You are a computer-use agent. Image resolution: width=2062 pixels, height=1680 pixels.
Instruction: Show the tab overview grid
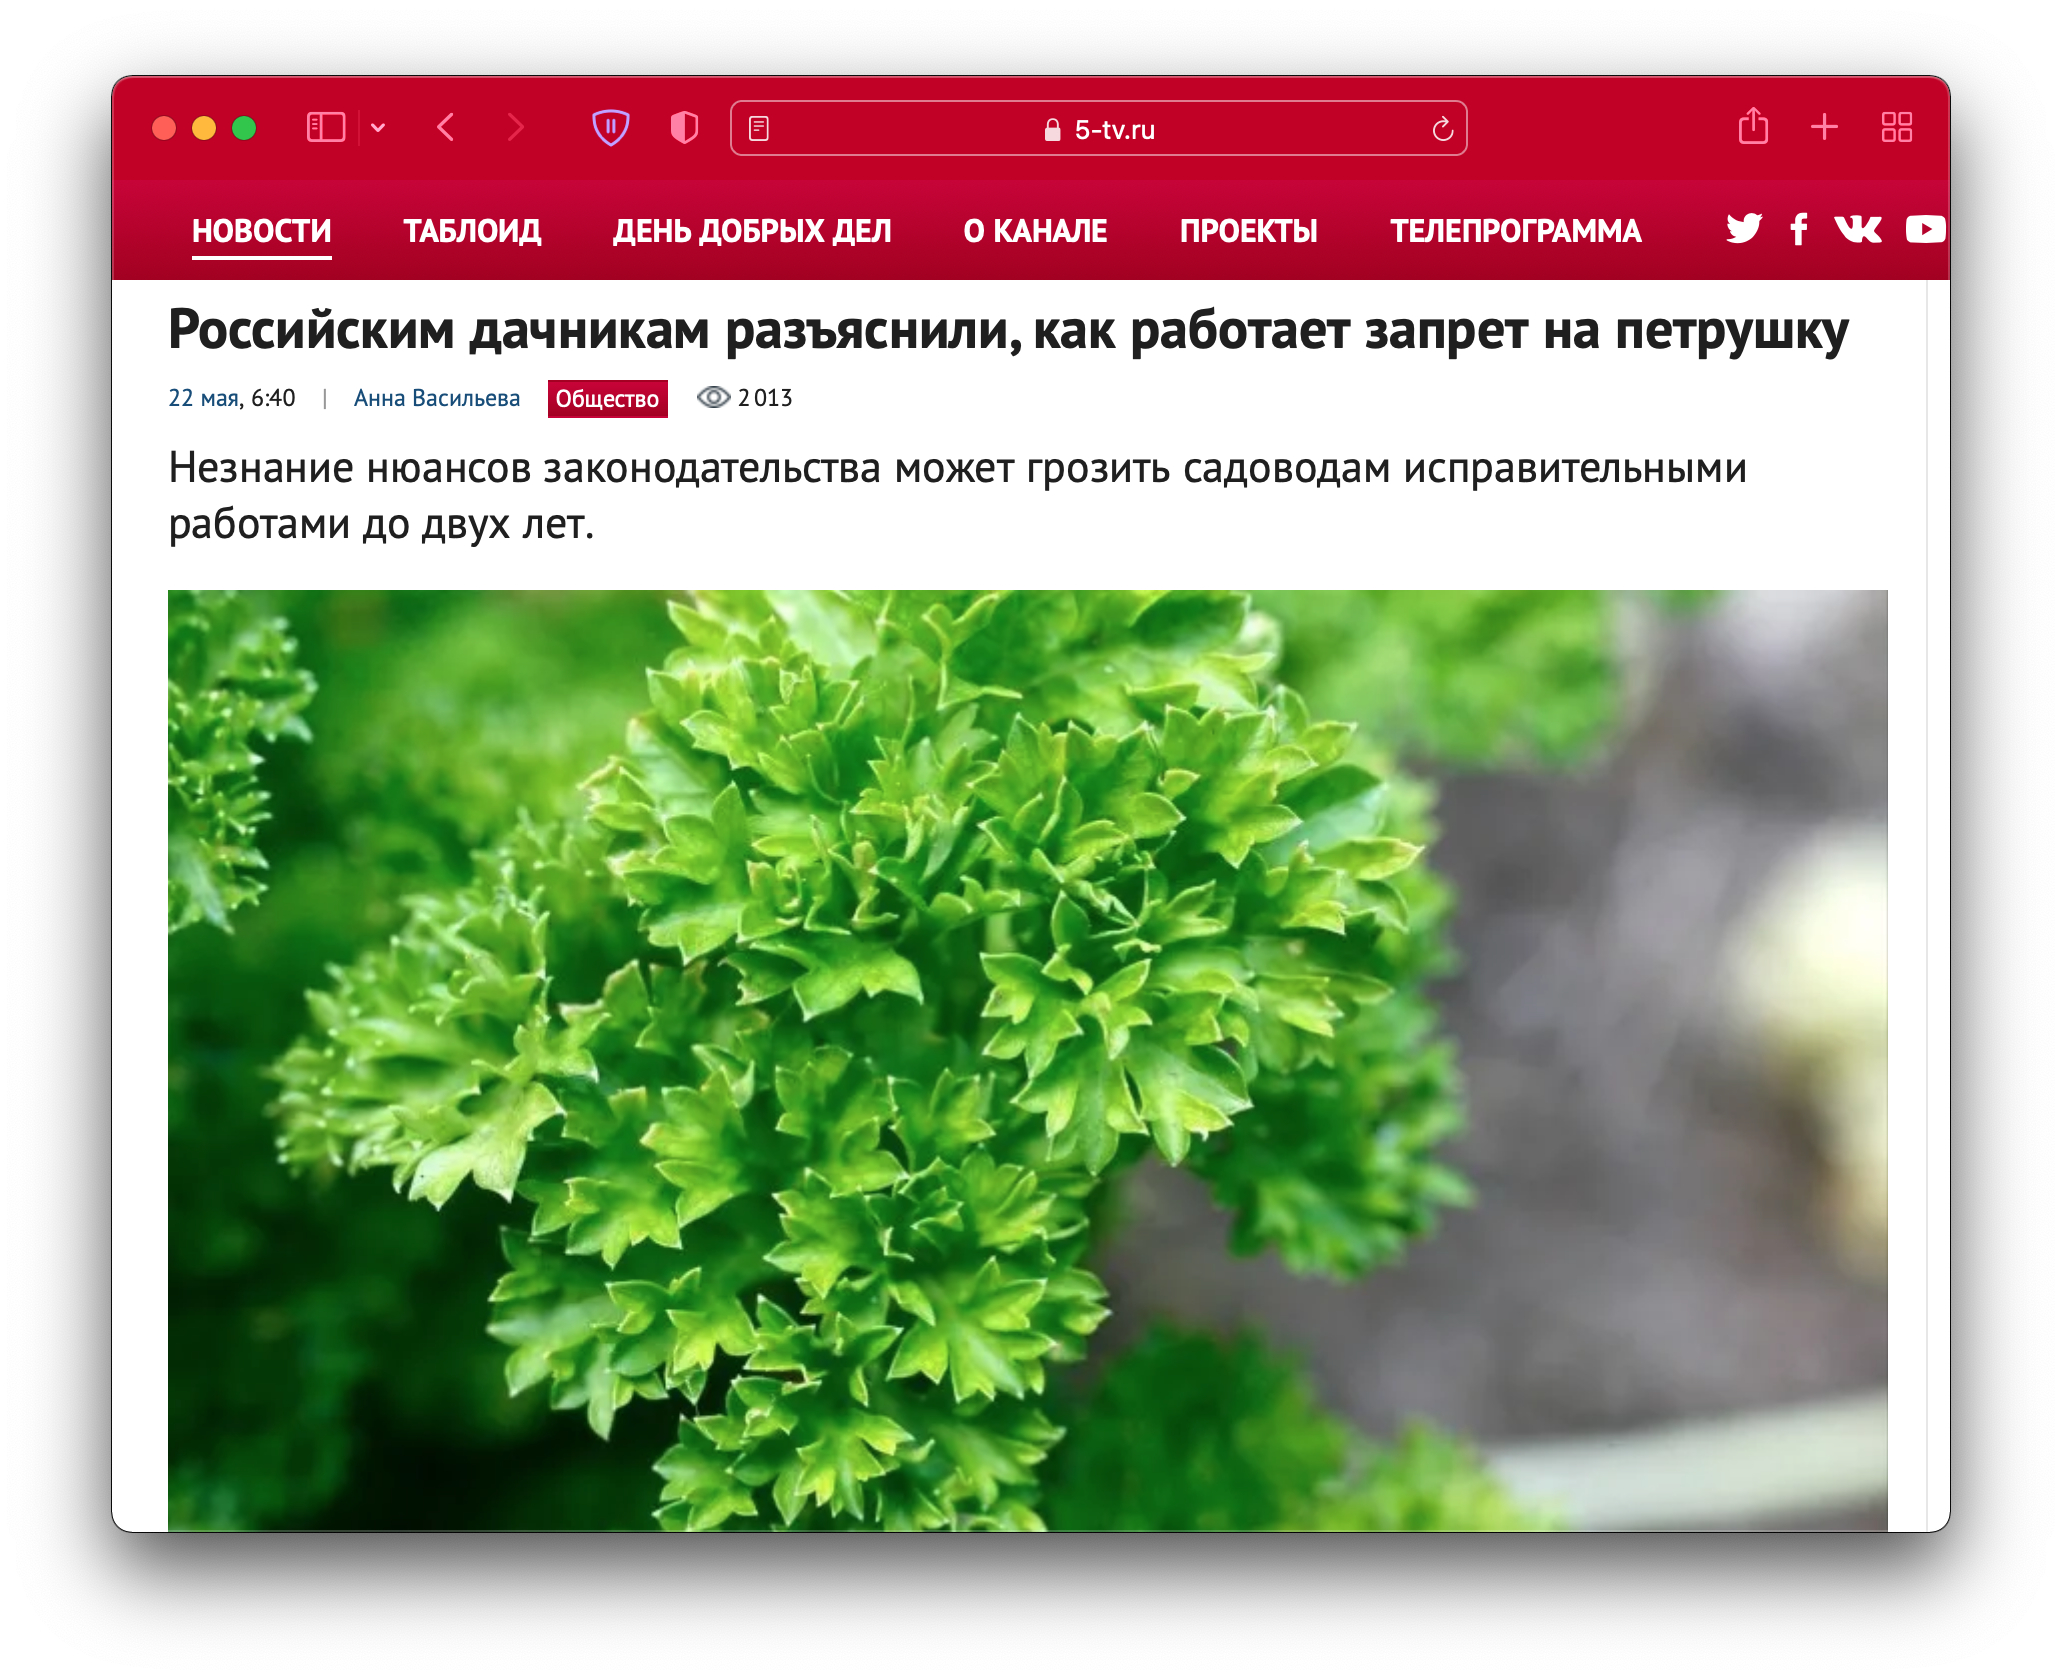click(x=1896, y=127)
